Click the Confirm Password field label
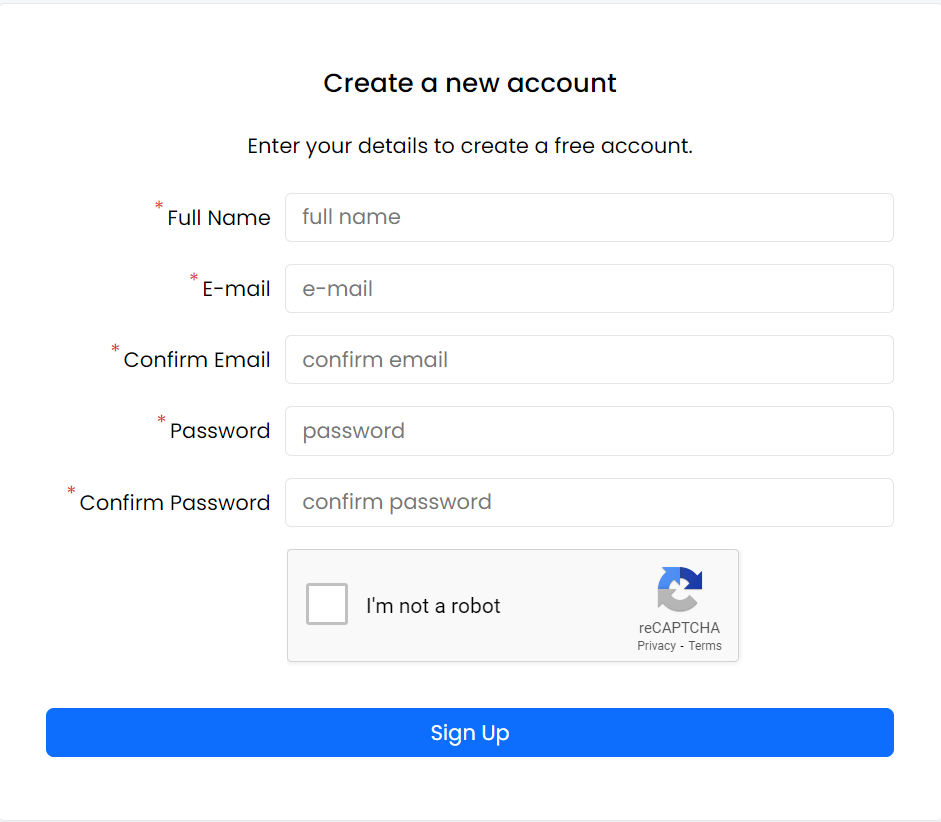The image size is (941, 822). pos(175,502)
